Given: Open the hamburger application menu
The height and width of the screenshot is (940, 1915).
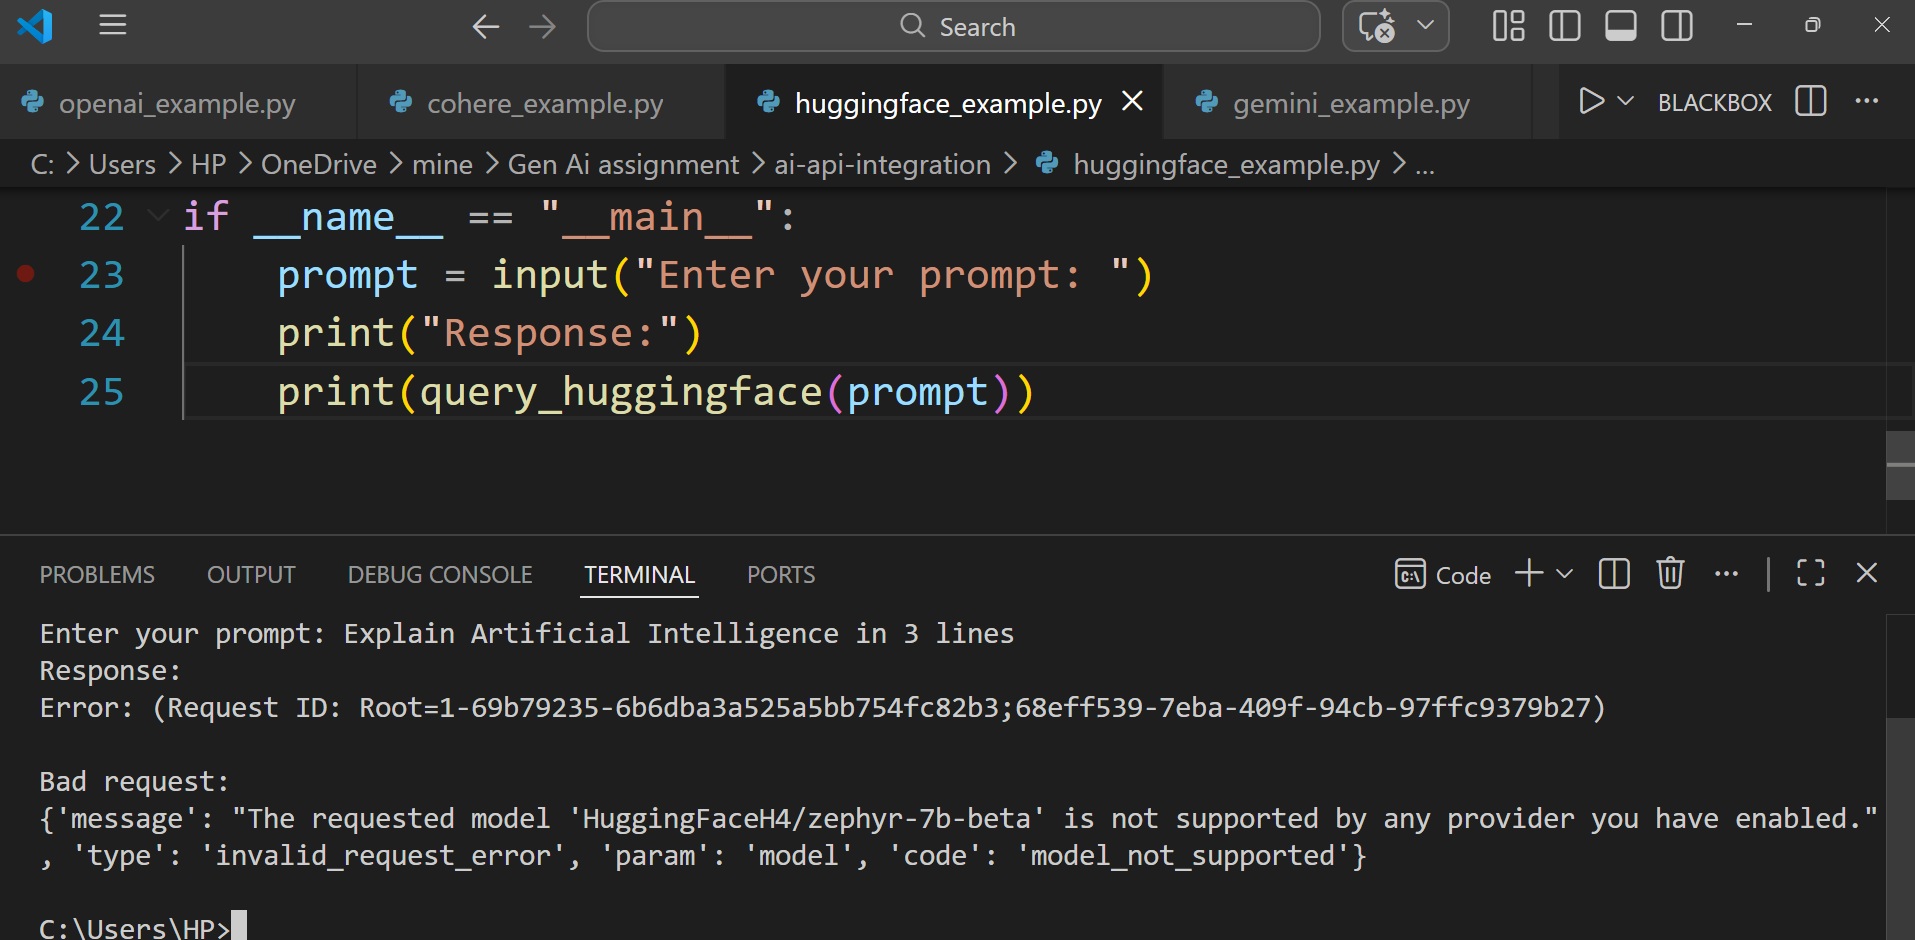Looking at the screenshot, I should 113,25.
